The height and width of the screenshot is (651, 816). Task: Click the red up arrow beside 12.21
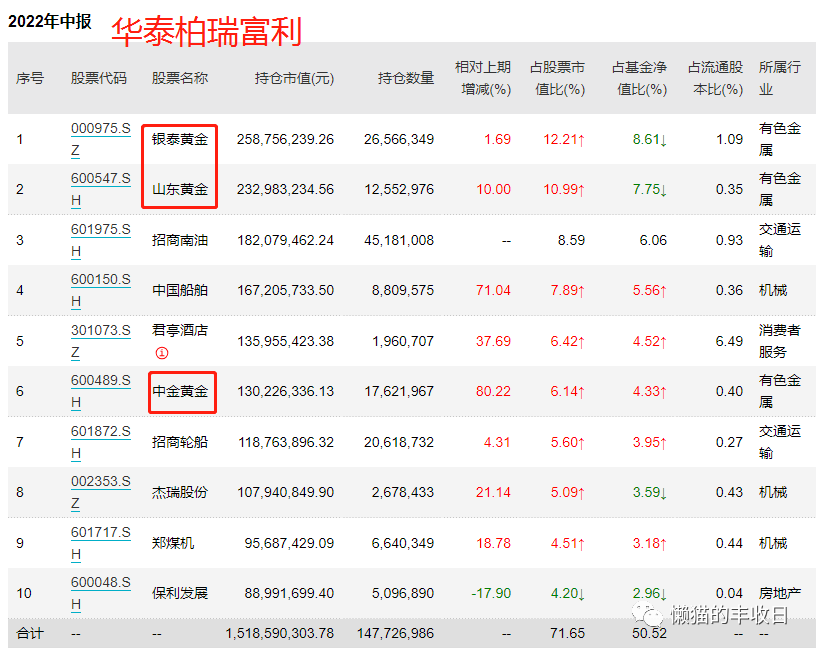click(x=583, y=139)
